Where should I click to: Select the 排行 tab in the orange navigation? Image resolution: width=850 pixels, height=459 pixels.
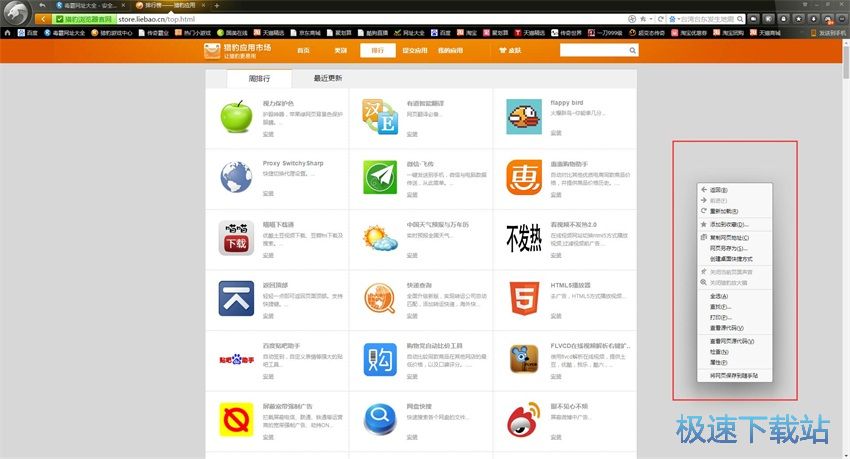377,50
